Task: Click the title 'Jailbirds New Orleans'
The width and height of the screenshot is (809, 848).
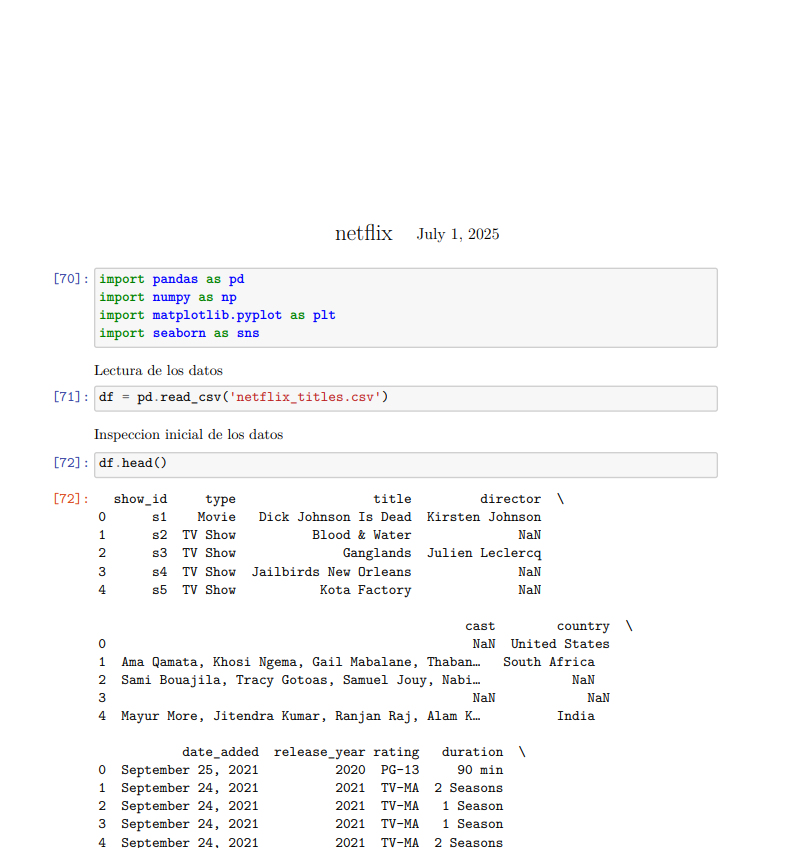Action: click(331, 572)
